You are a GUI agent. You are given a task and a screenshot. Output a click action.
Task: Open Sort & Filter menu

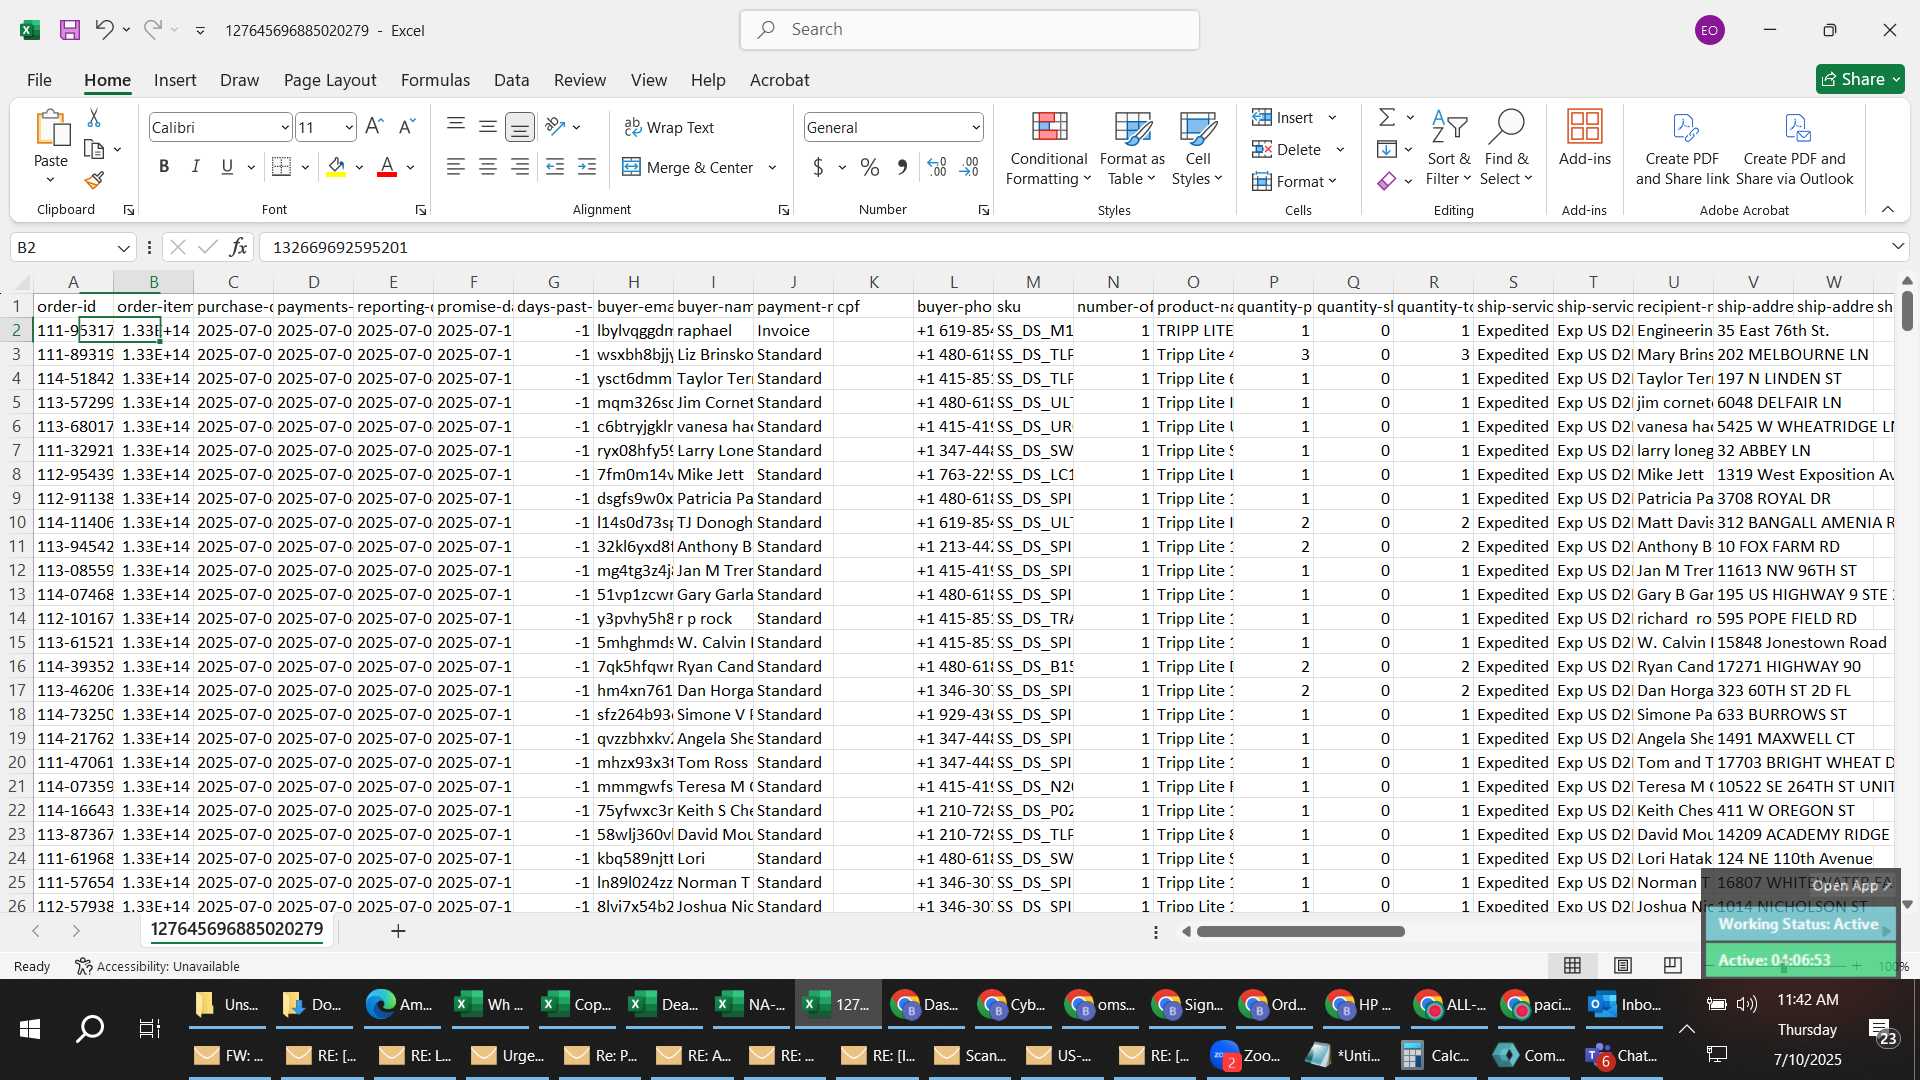[1449, 148]
